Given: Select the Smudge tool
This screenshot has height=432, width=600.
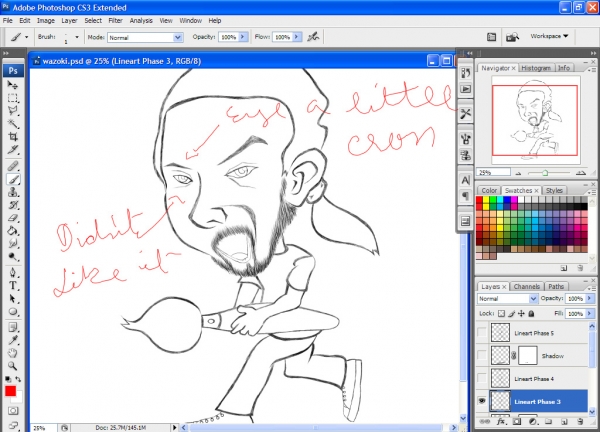Looking at the screenshot, I should click(x=13, y=243).
